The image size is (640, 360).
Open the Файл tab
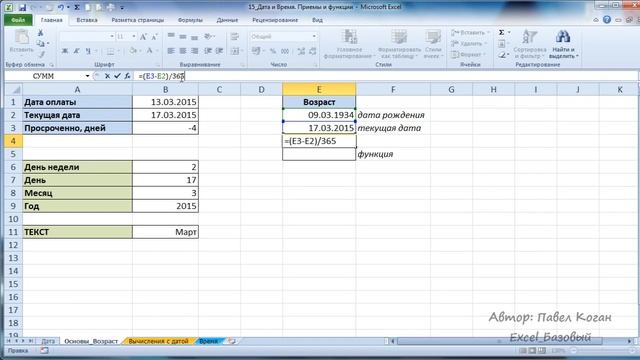click(18, 20)
